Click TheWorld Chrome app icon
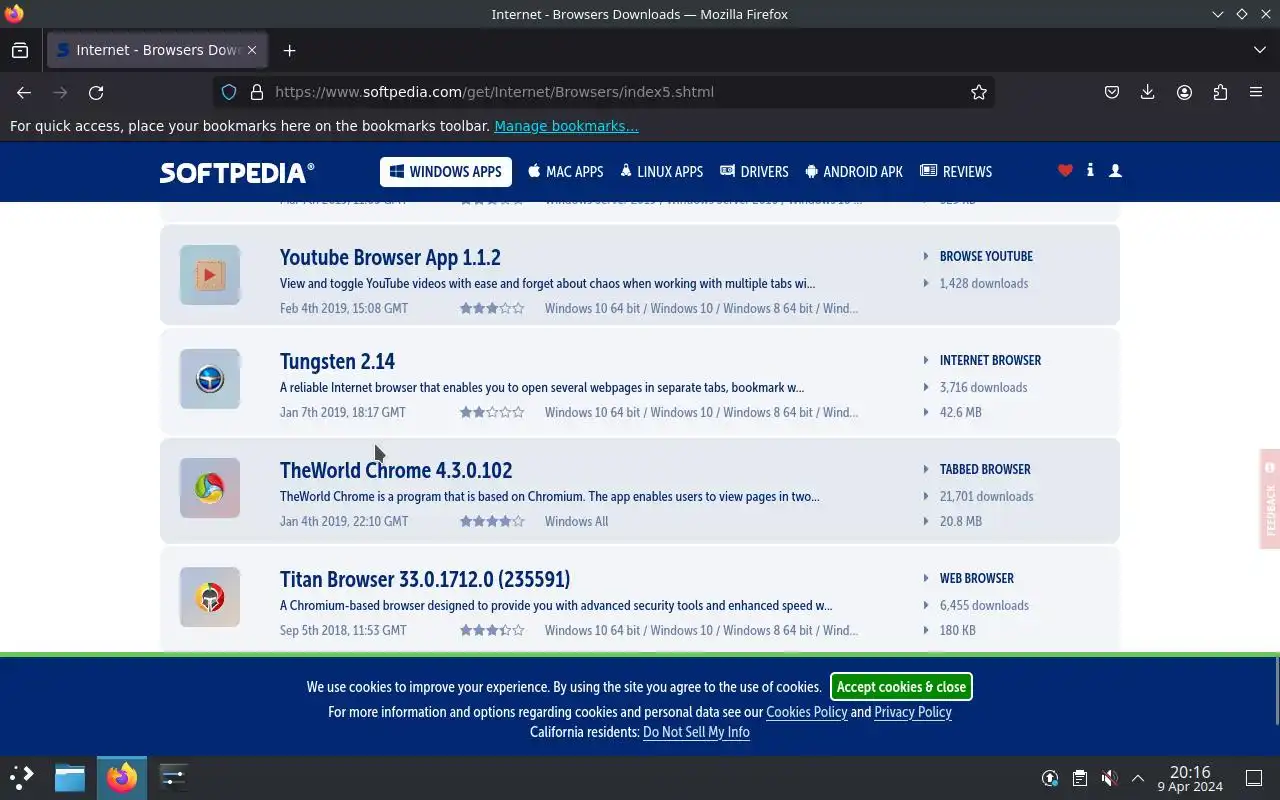This screenshot has height=800, width=1280. click(x=210, y=488)
